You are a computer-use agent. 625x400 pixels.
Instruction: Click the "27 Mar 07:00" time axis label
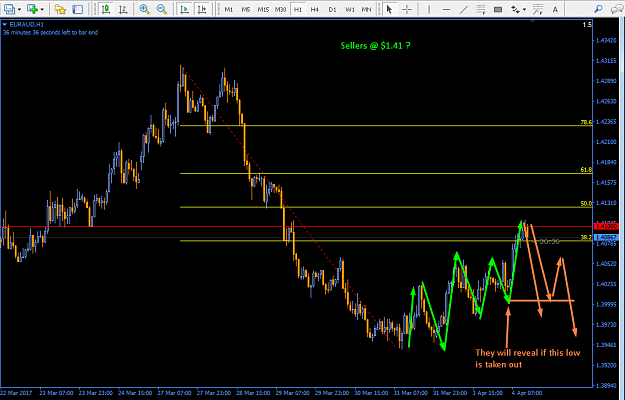click(174, 393)
